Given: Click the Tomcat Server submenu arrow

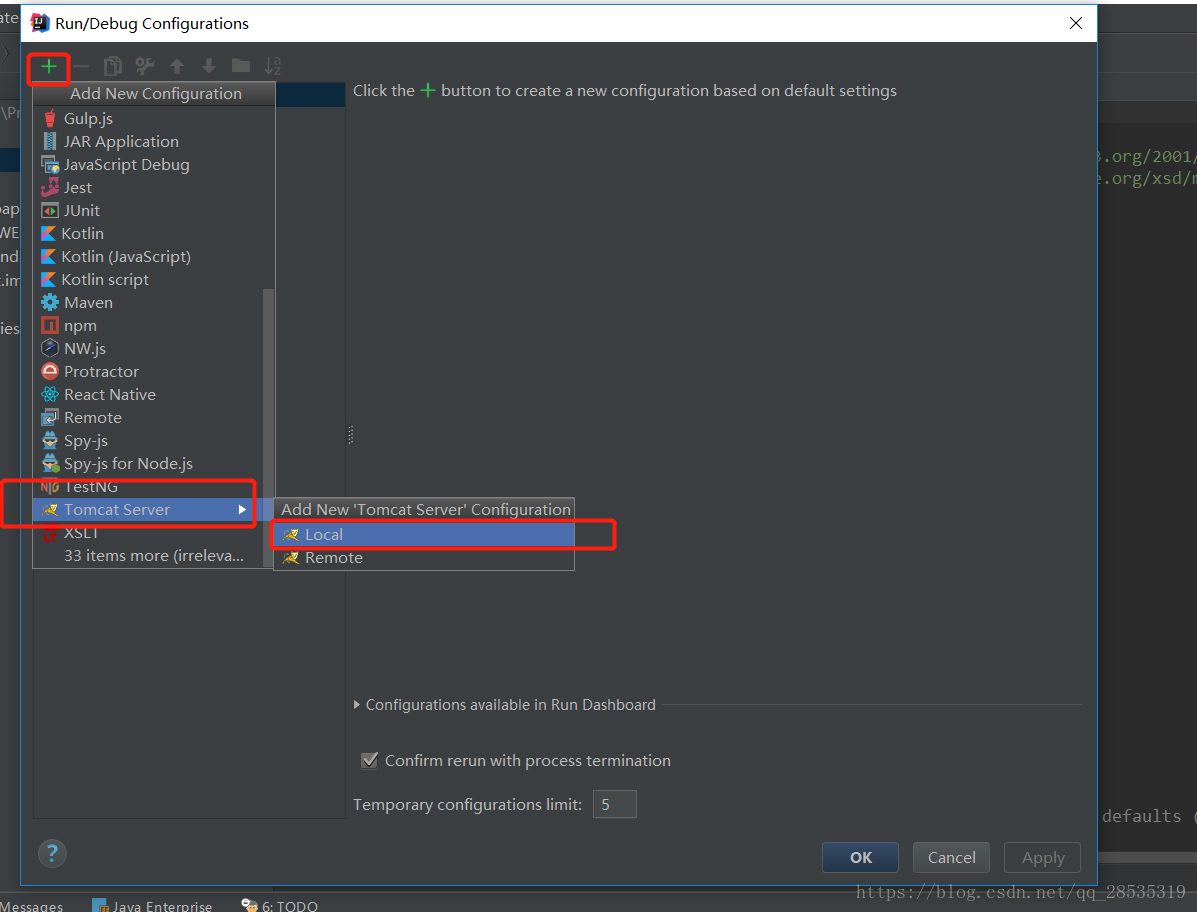Looking at the screenshot, I should [x=242, y=509].
